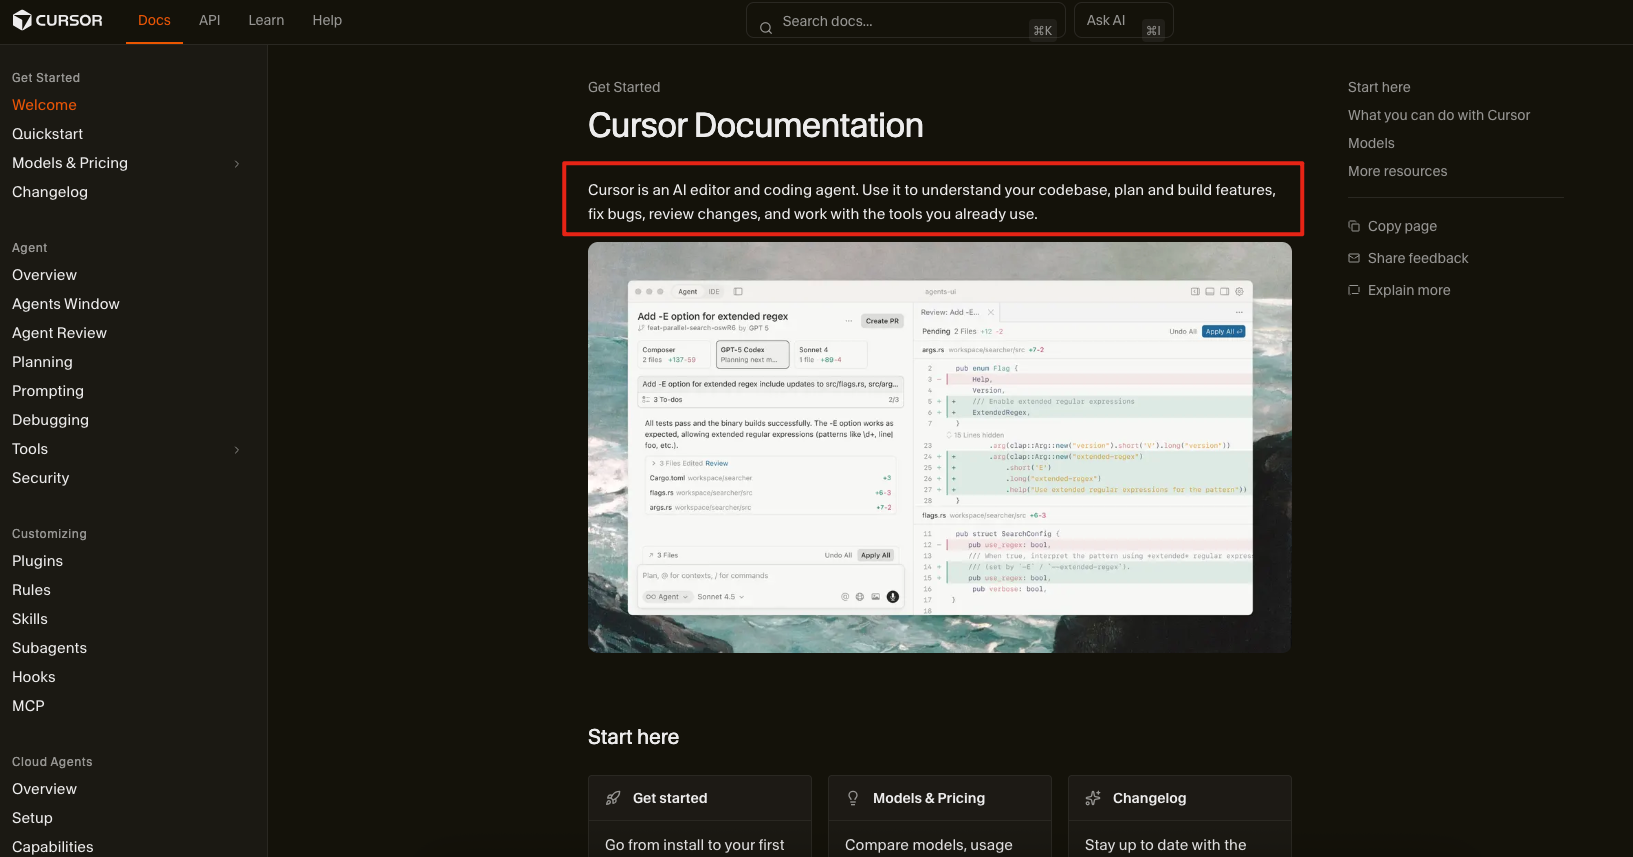The image size is (1633, 857).
Task: Switch to the API tab
Action: pos(209,20)
